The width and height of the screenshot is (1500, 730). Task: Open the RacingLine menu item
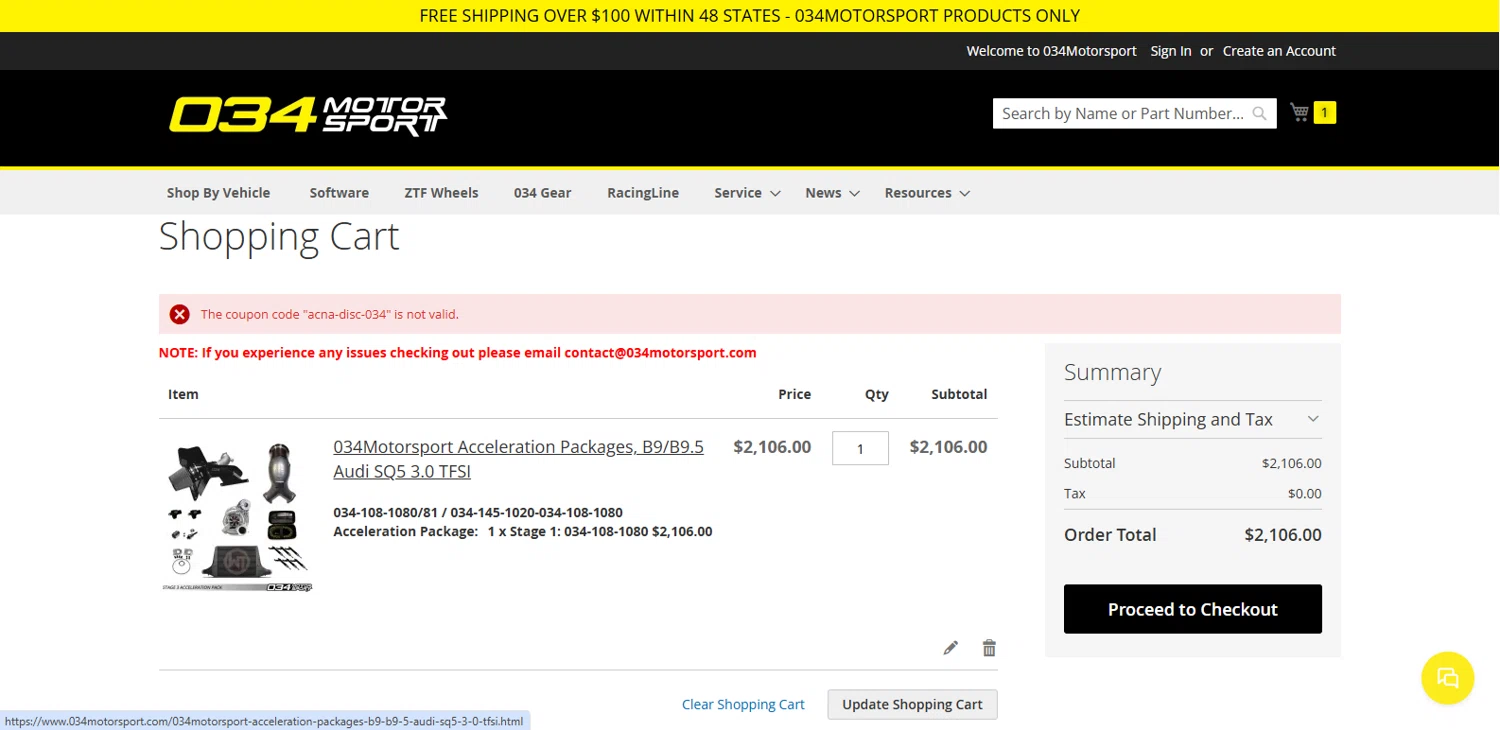[x=643, y=193]
